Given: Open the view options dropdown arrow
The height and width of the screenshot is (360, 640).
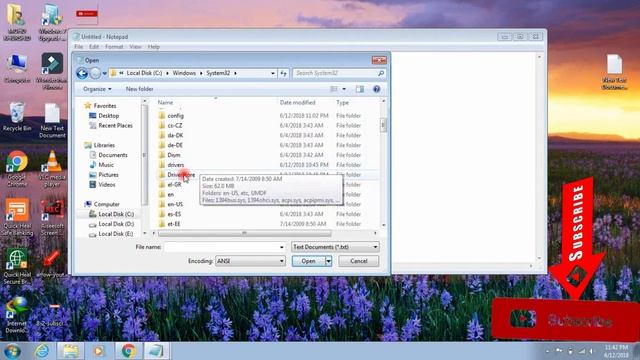Looking at the screenshot, I should click(344, 89).
